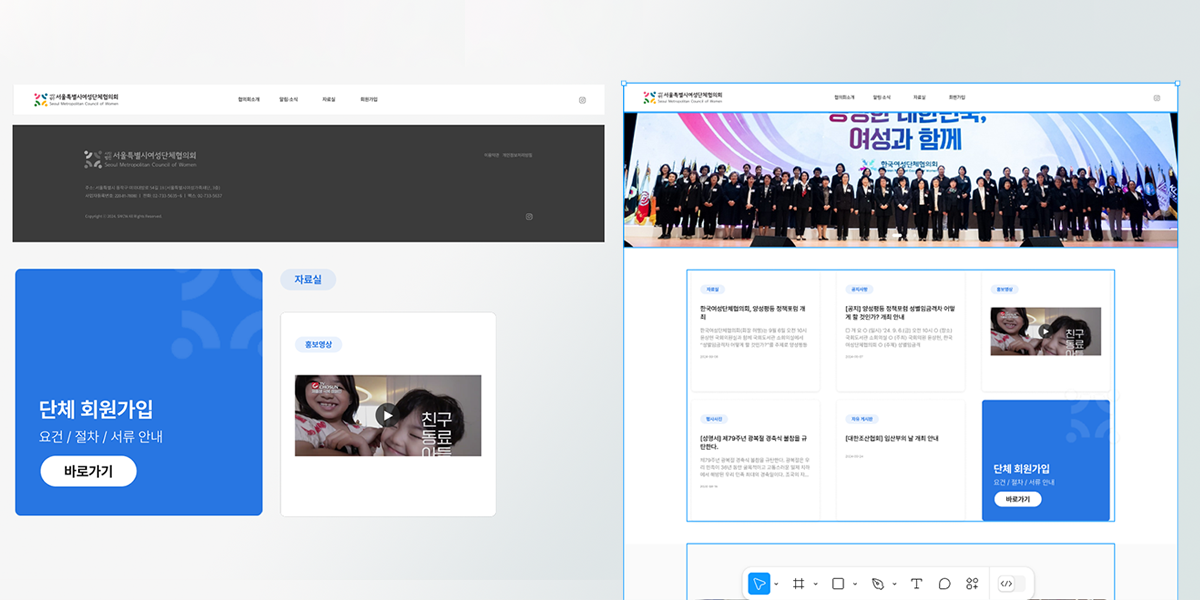Expand the Move tool options arrow
Image resolution: width=1200 pixels, height=600 pixels.
click(x=776, y=584)
